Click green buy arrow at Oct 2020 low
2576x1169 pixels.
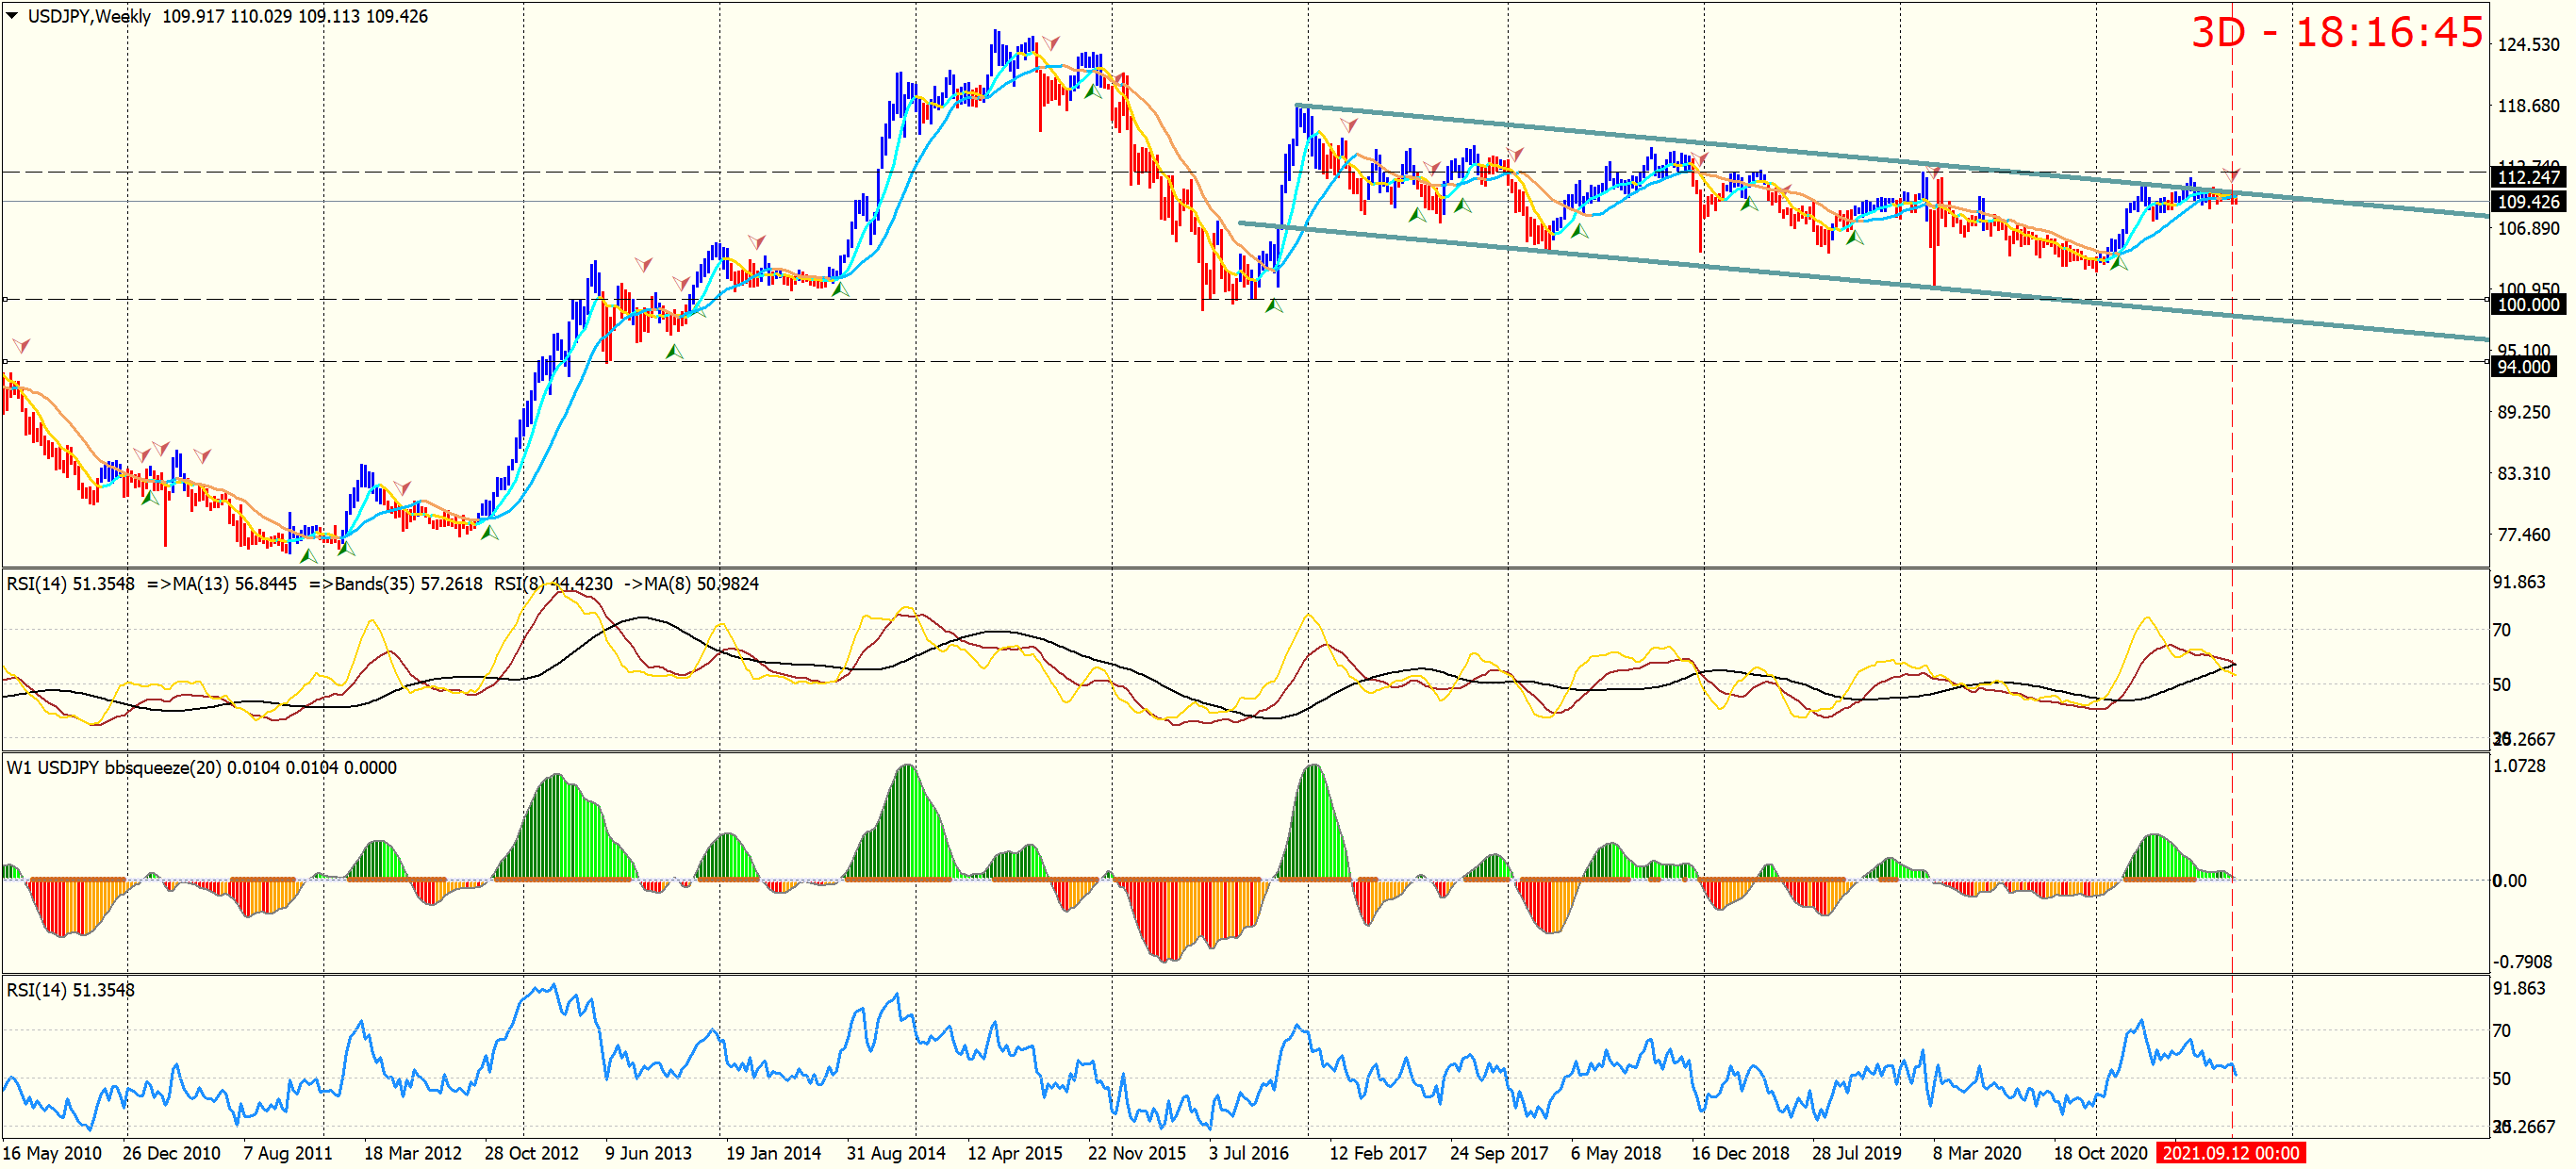[x=2118, y=263]
